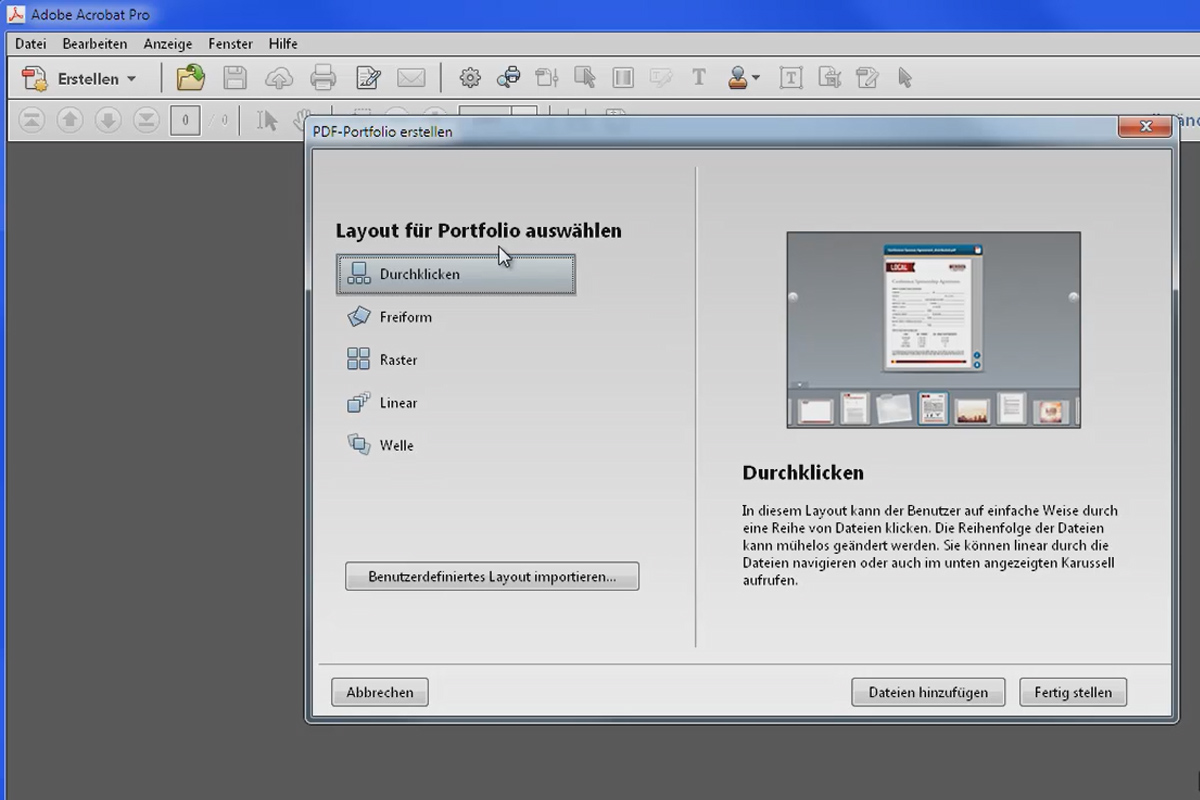This screenshot has height=800, width=1200.
Task: Expand the Stamp tool dropdown arrow
Action: pyautogui.click(x=756, y=78)
